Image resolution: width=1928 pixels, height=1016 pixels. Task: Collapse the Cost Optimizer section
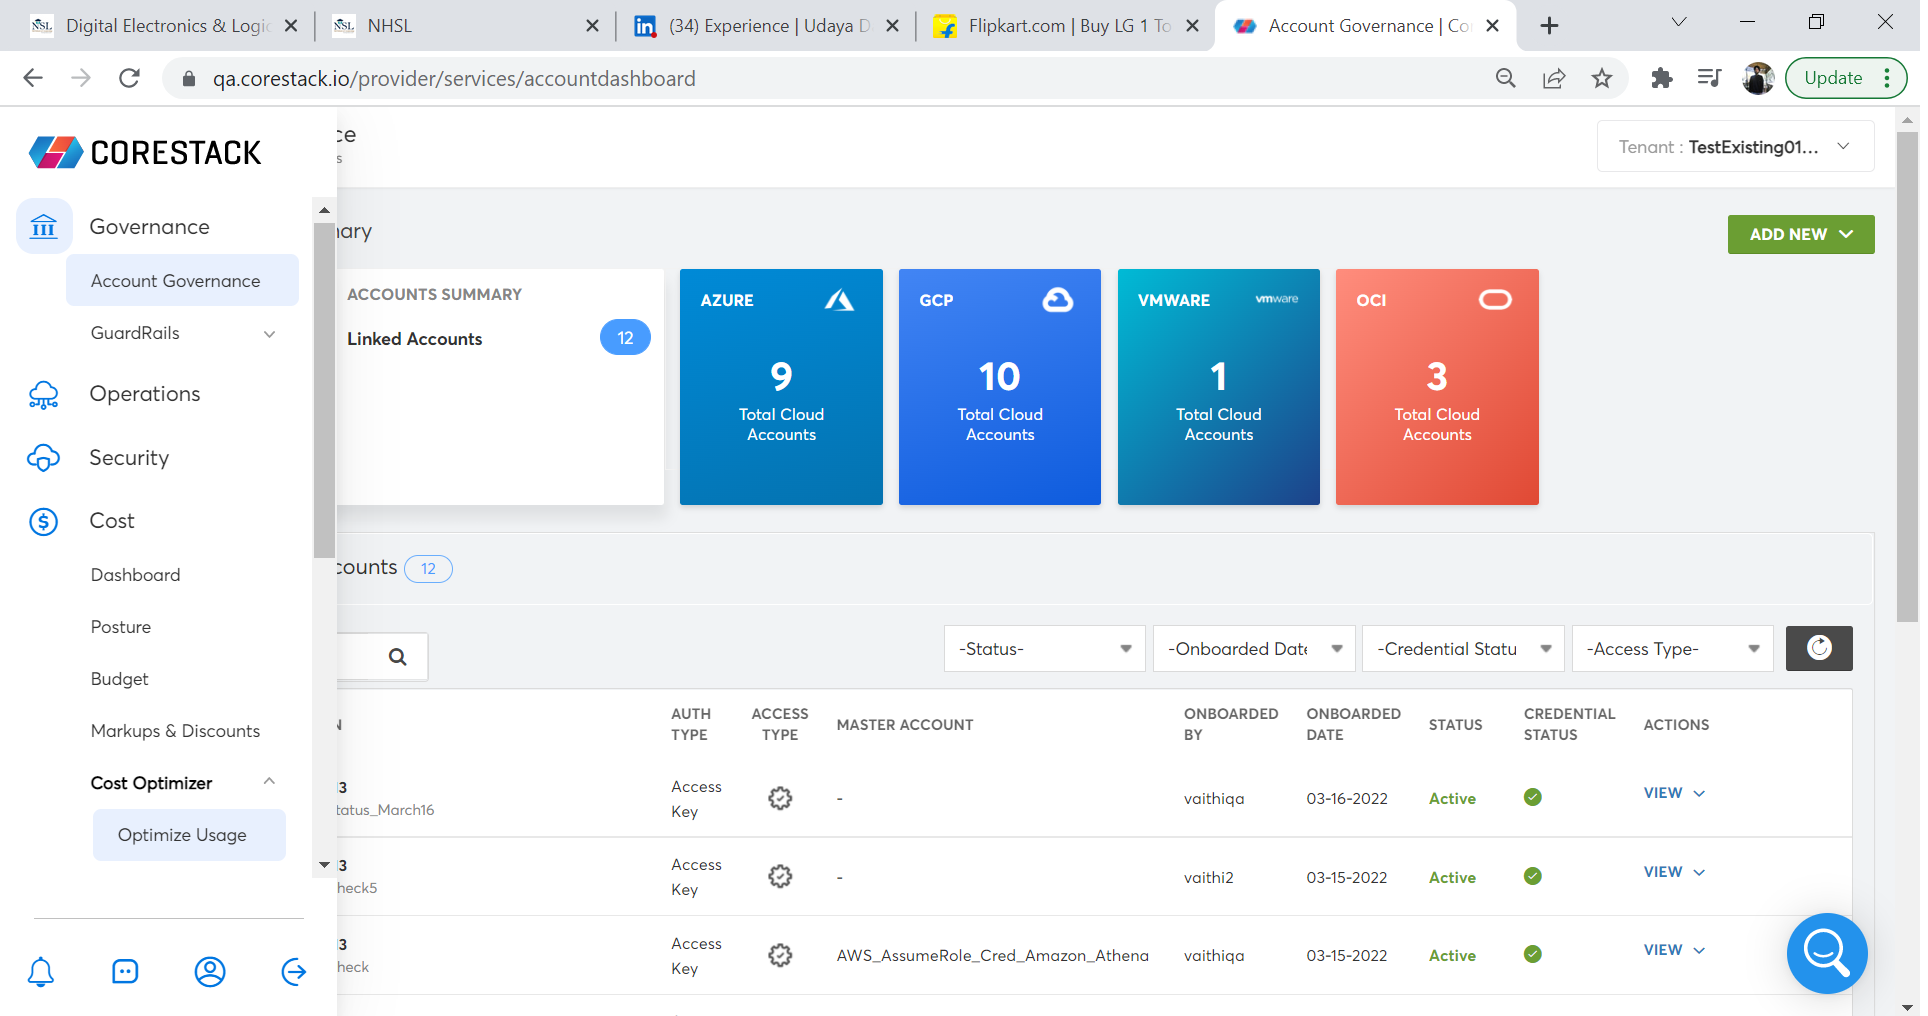pyautogui.click(x=269, y=782)
